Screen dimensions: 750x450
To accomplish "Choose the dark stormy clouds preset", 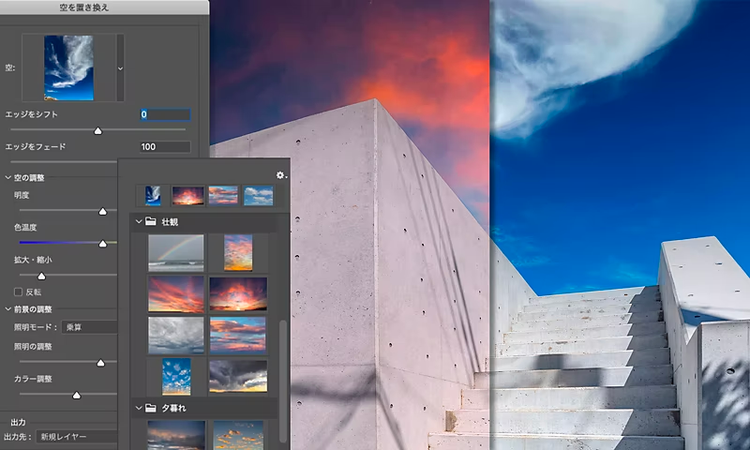I will (x=238, y=376).
